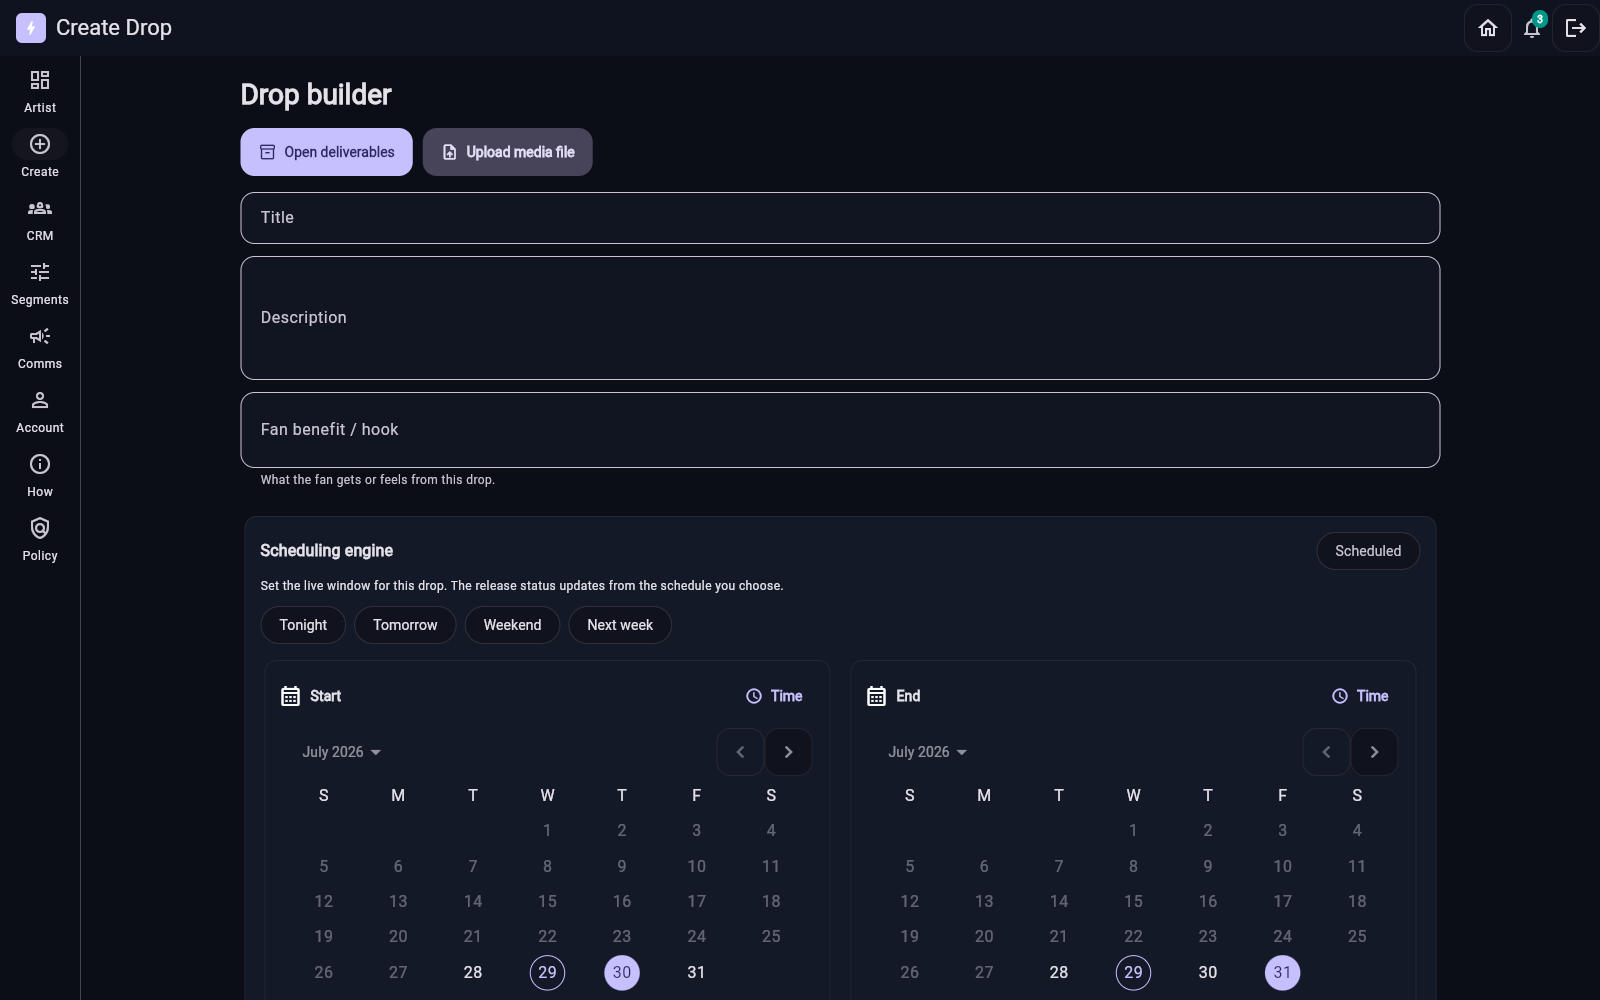Image resolution: width=1600 pixels, height=1000 pixels.
Task: Select the Create plus icon in sidebar
Action: pos(40,144)
